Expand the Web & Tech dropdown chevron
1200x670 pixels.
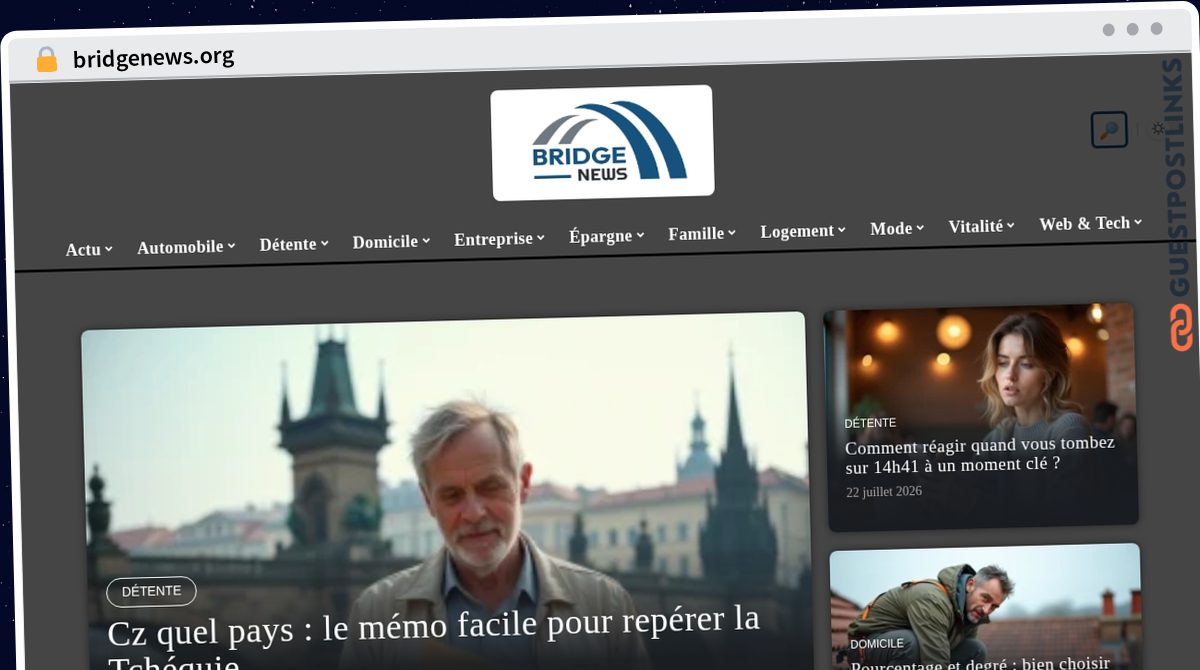tap(1138, 223)
